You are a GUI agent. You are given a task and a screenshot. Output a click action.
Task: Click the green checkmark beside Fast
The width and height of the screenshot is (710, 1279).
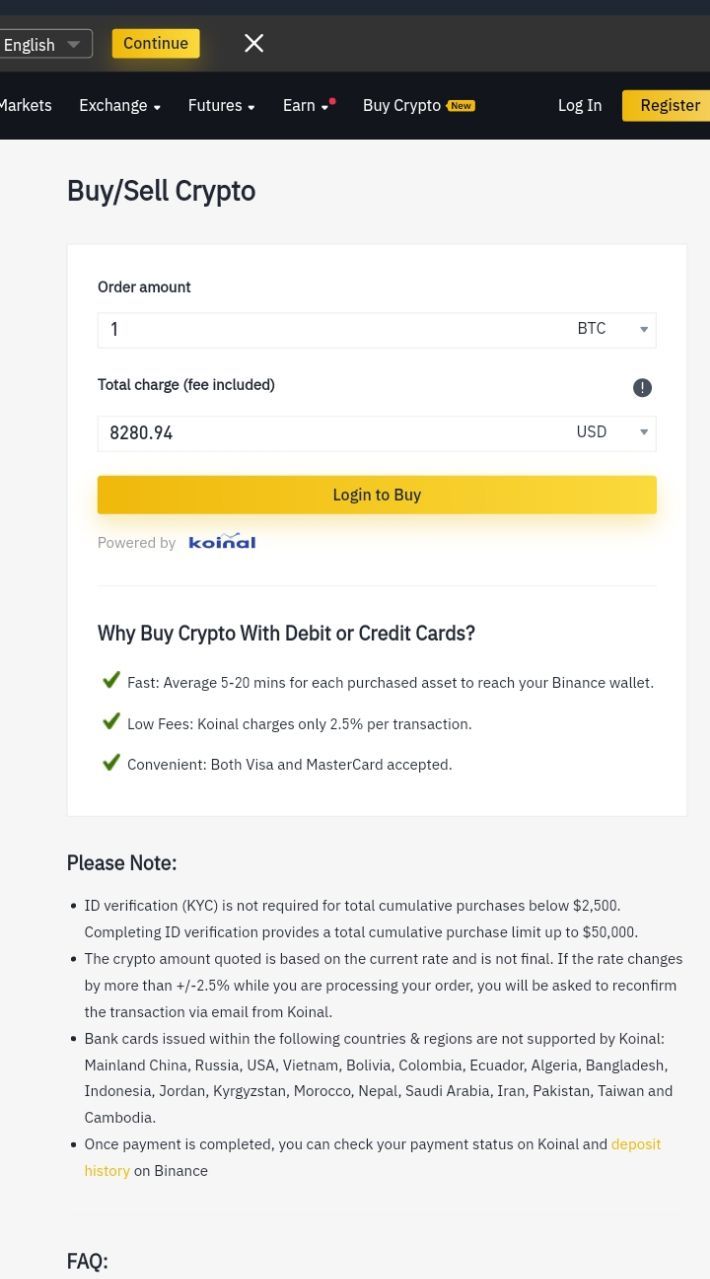(111, 681)
